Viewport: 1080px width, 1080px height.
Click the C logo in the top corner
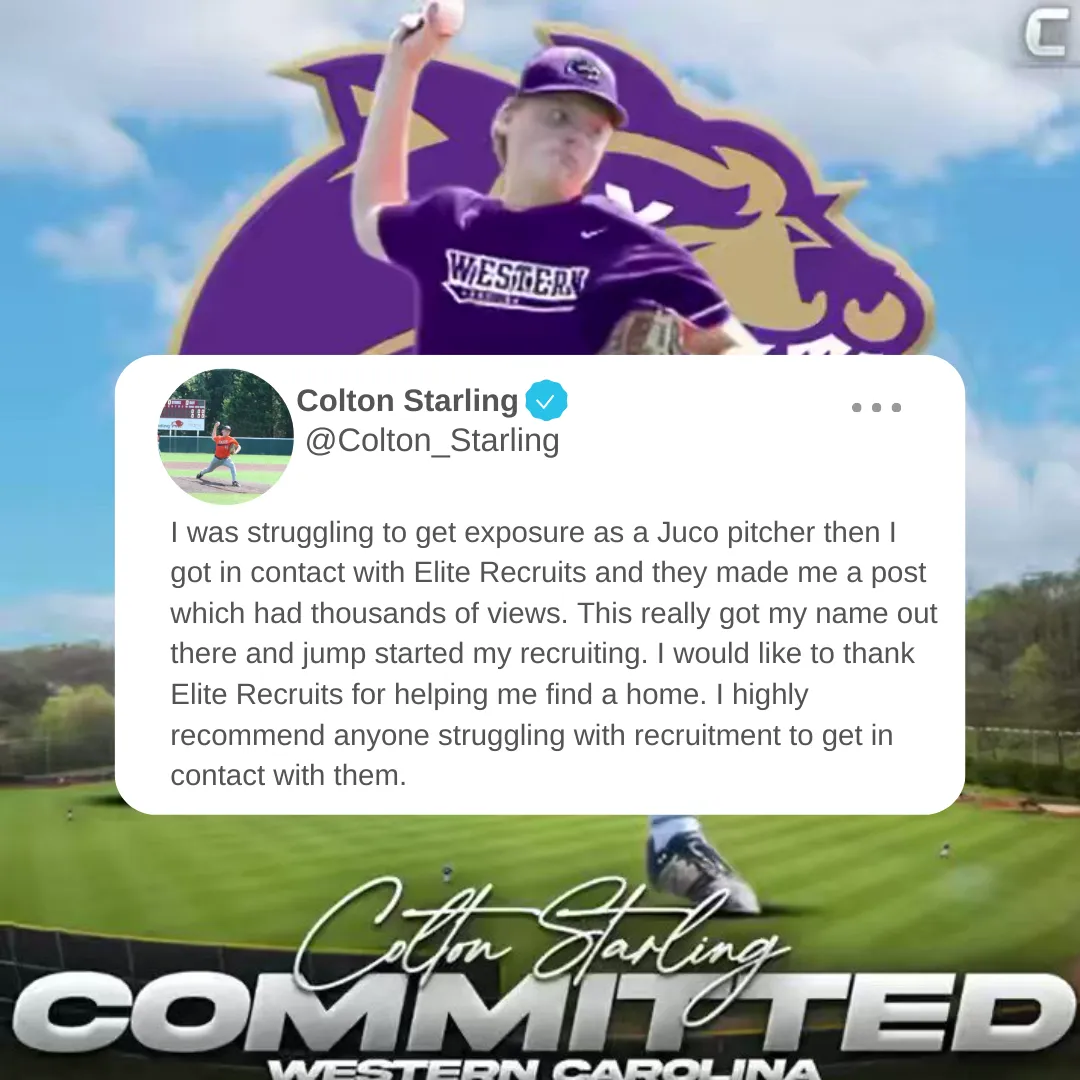click(x=1046, y=35)
